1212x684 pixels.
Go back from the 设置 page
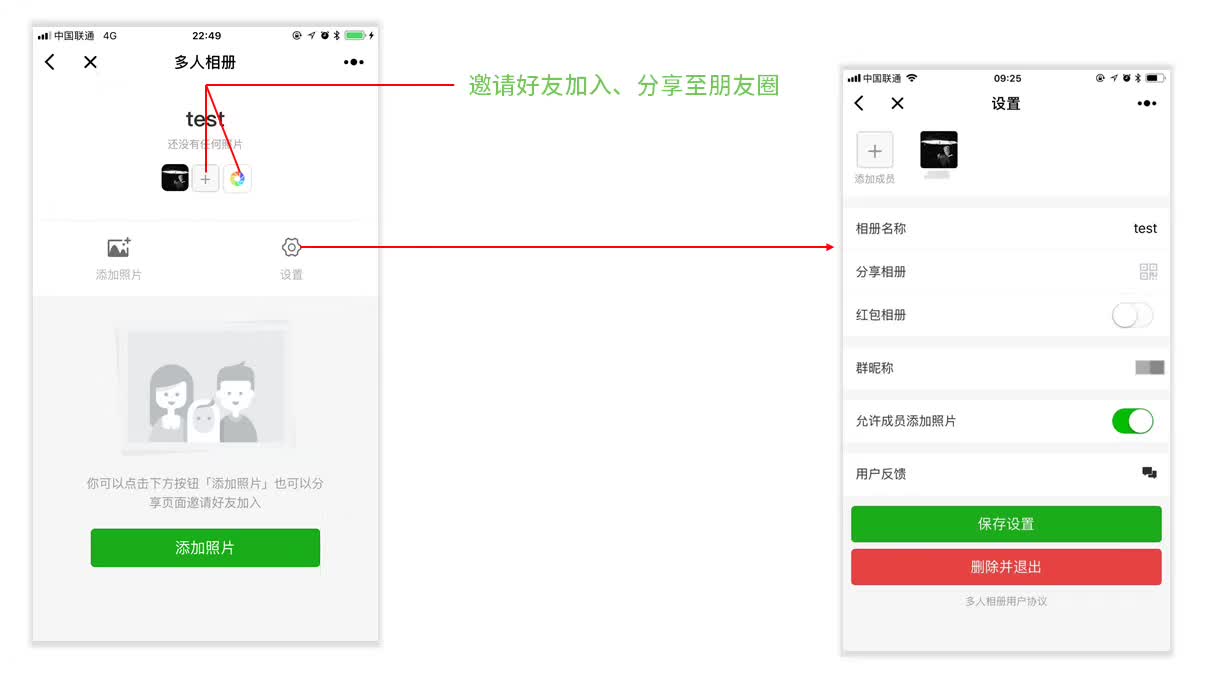point(859,103)
